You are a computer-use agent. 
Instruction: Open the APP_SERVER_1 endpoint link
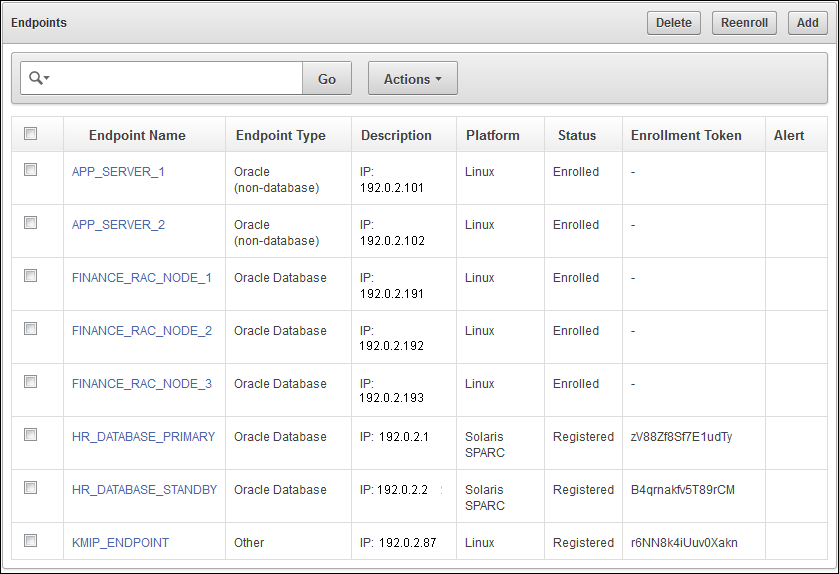click(x=118, y=172)
